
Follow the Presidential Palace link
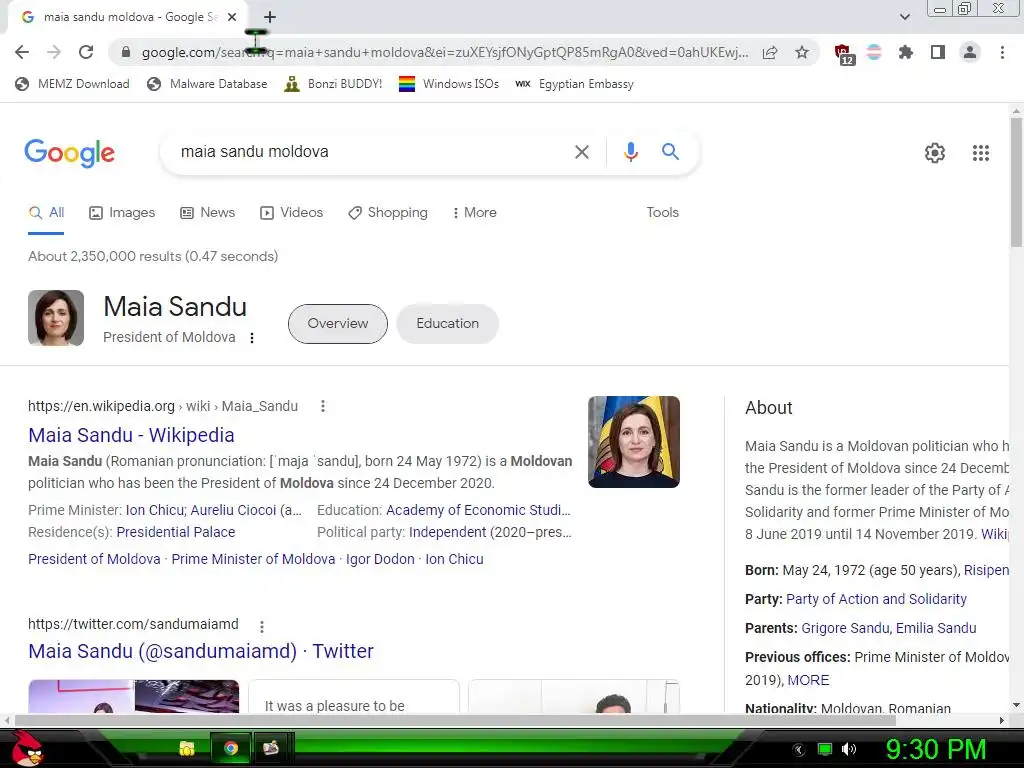click(x=176, y=533)
